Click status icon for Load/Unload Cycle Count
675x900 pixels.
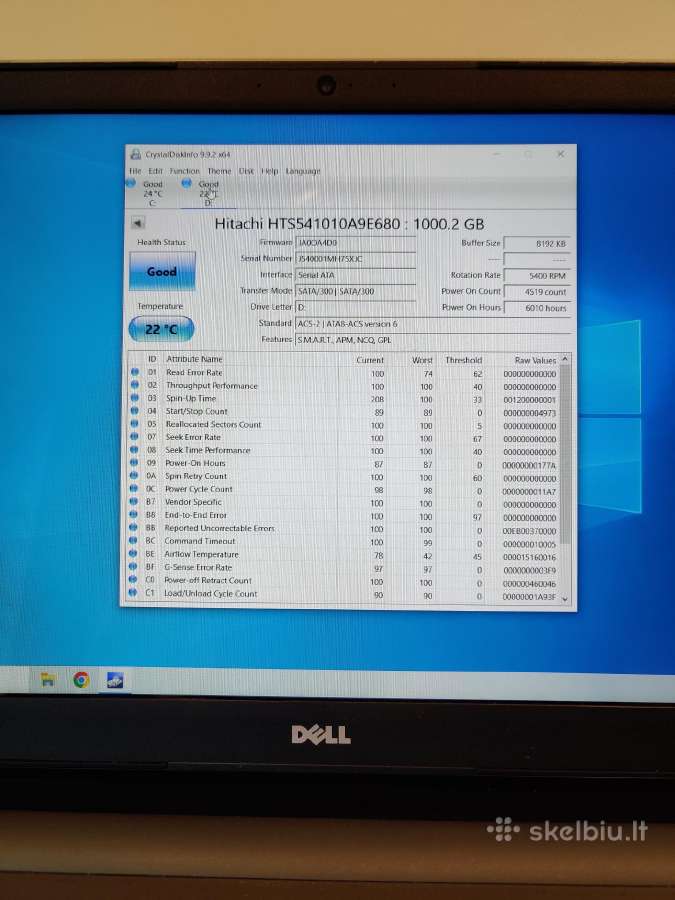133,593
